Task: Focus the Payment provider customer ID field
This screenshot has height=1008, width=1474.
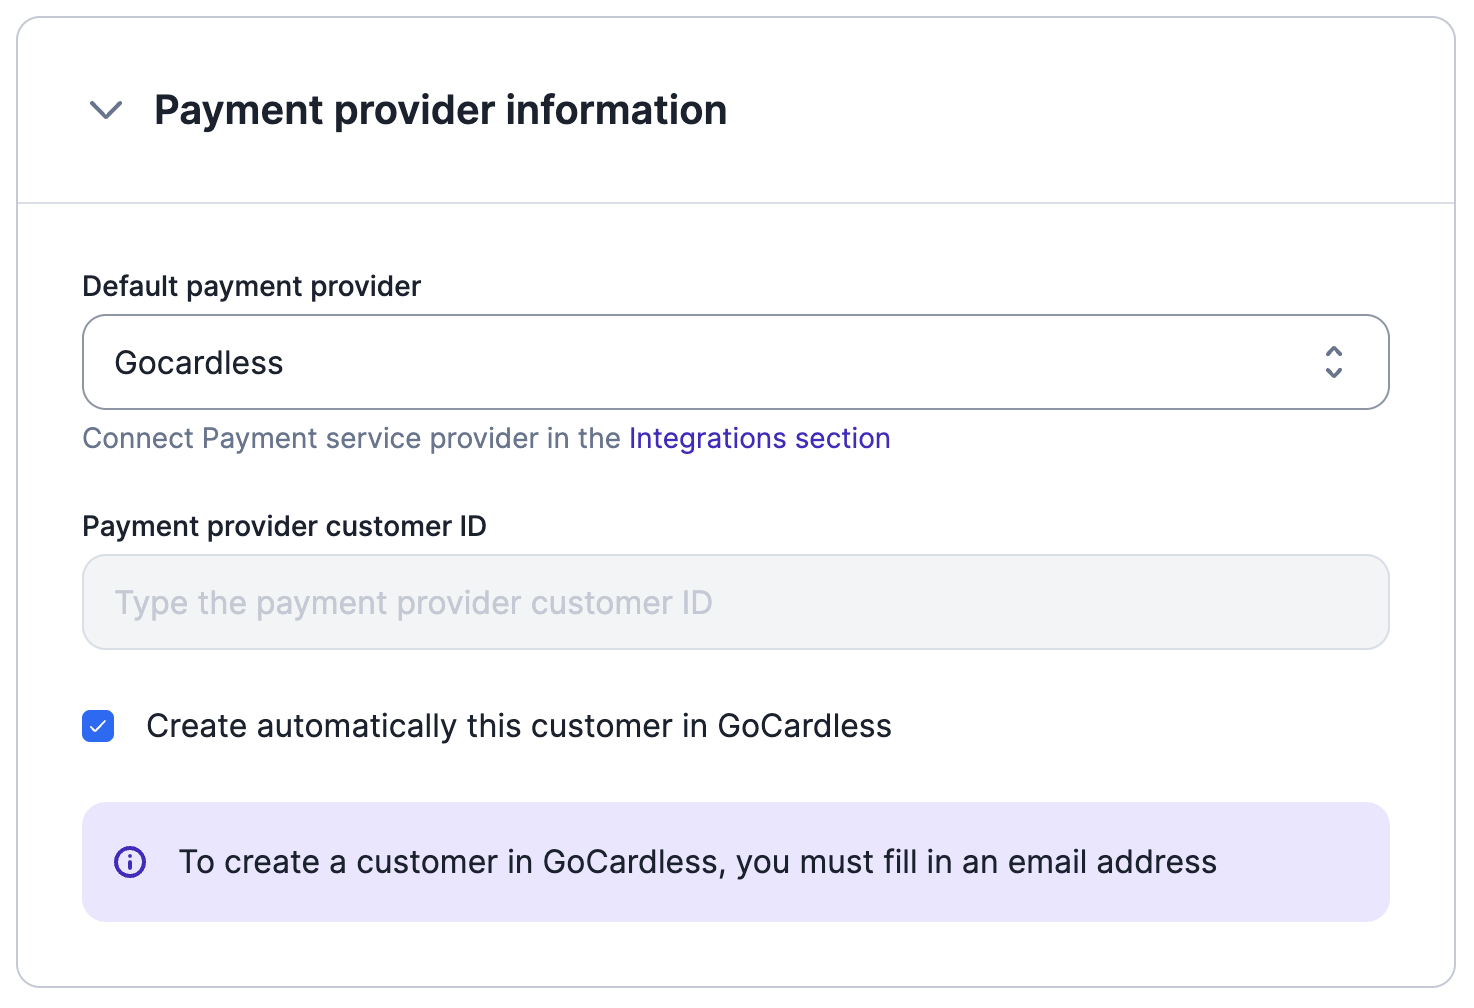Action: (x=736, y=602)
